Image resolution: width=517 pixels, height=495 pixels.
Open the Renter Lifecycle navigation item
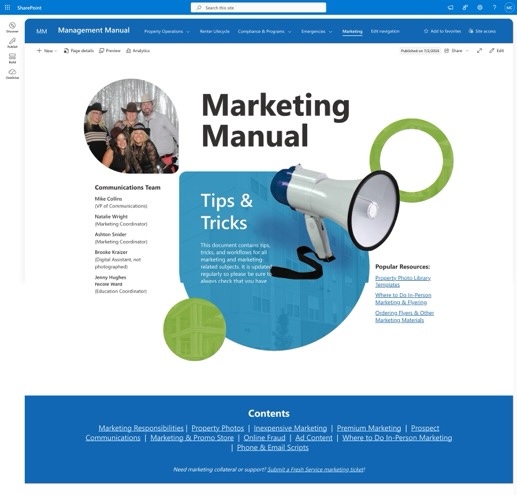click(214, 31)
